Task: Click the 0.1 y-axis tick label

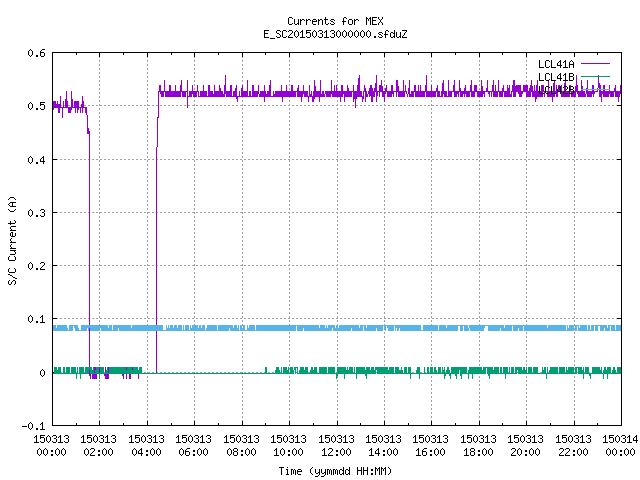Action: coord(36,319)
